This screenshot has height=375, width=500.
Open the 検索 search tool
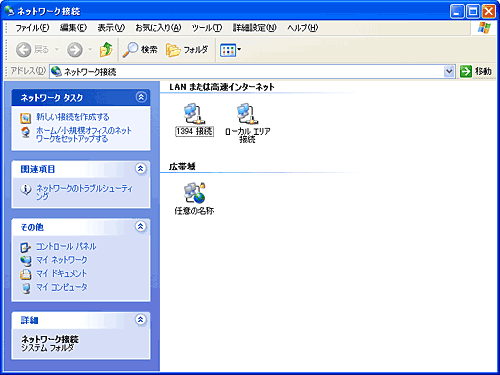click(139, 50)
